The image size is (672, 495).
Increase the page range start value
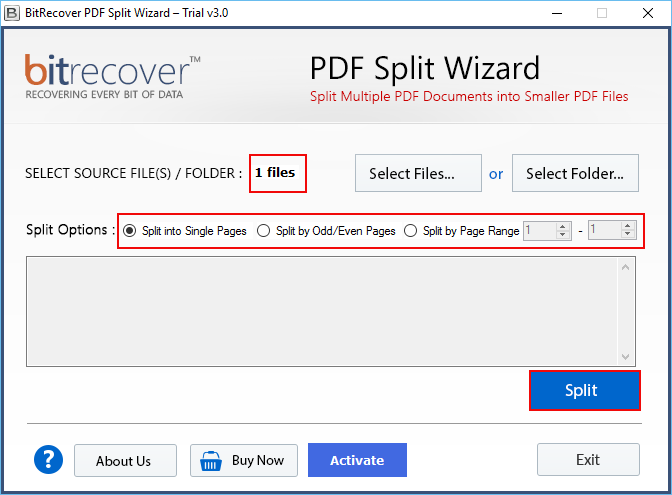(x=563, y=226)
